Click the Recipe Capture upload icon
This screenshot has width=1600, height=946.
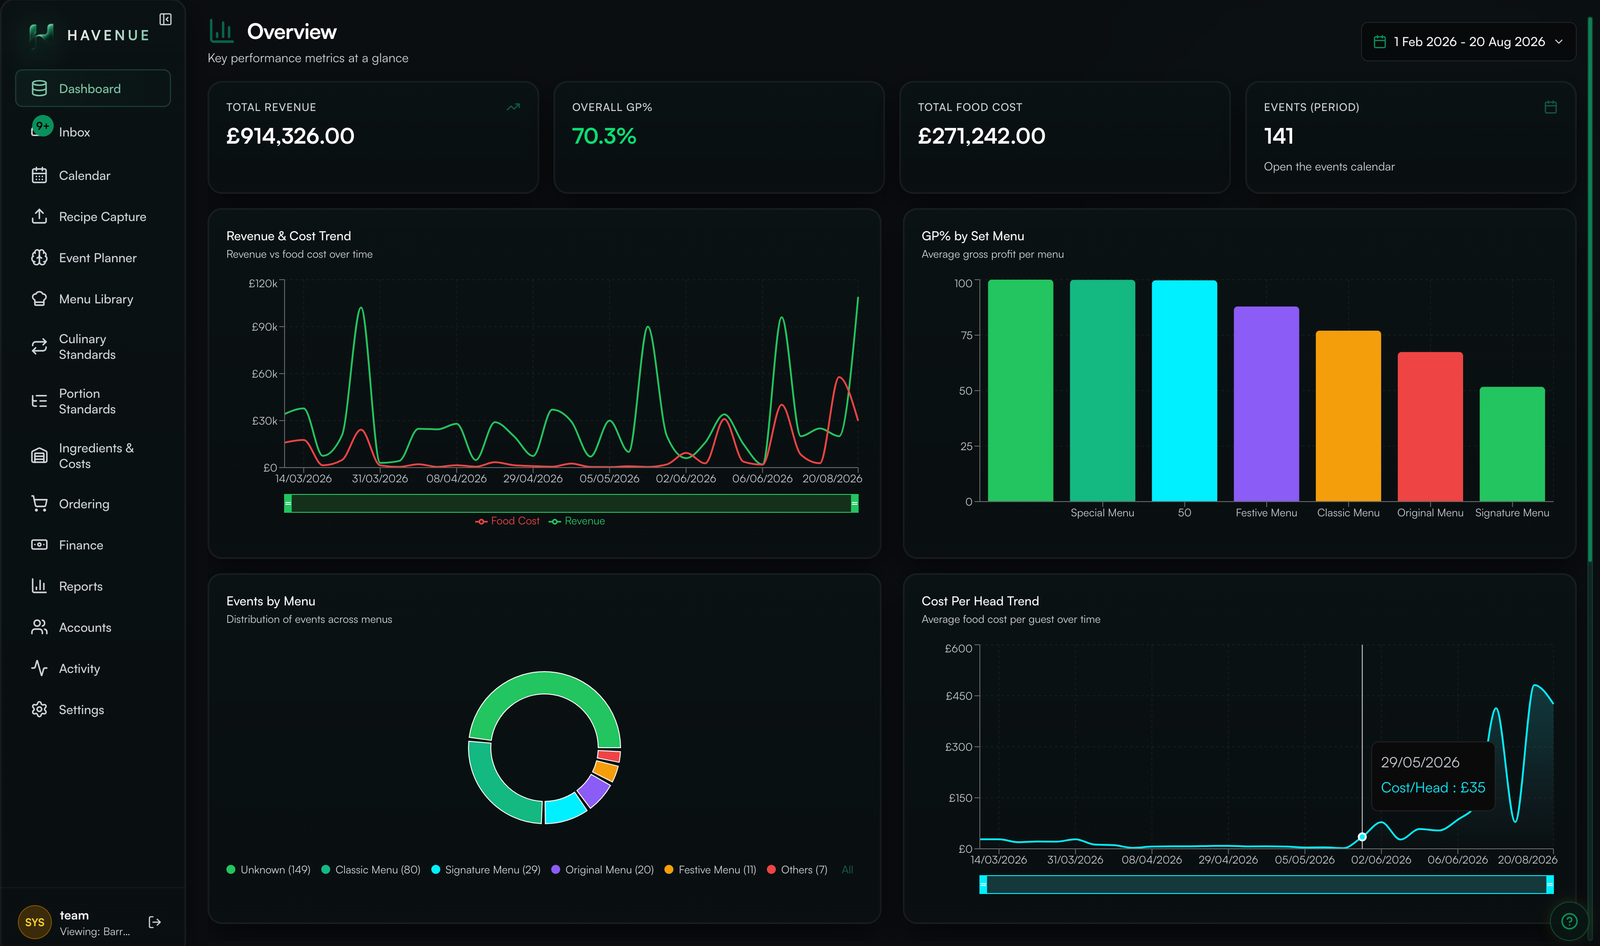coord(39,216)
